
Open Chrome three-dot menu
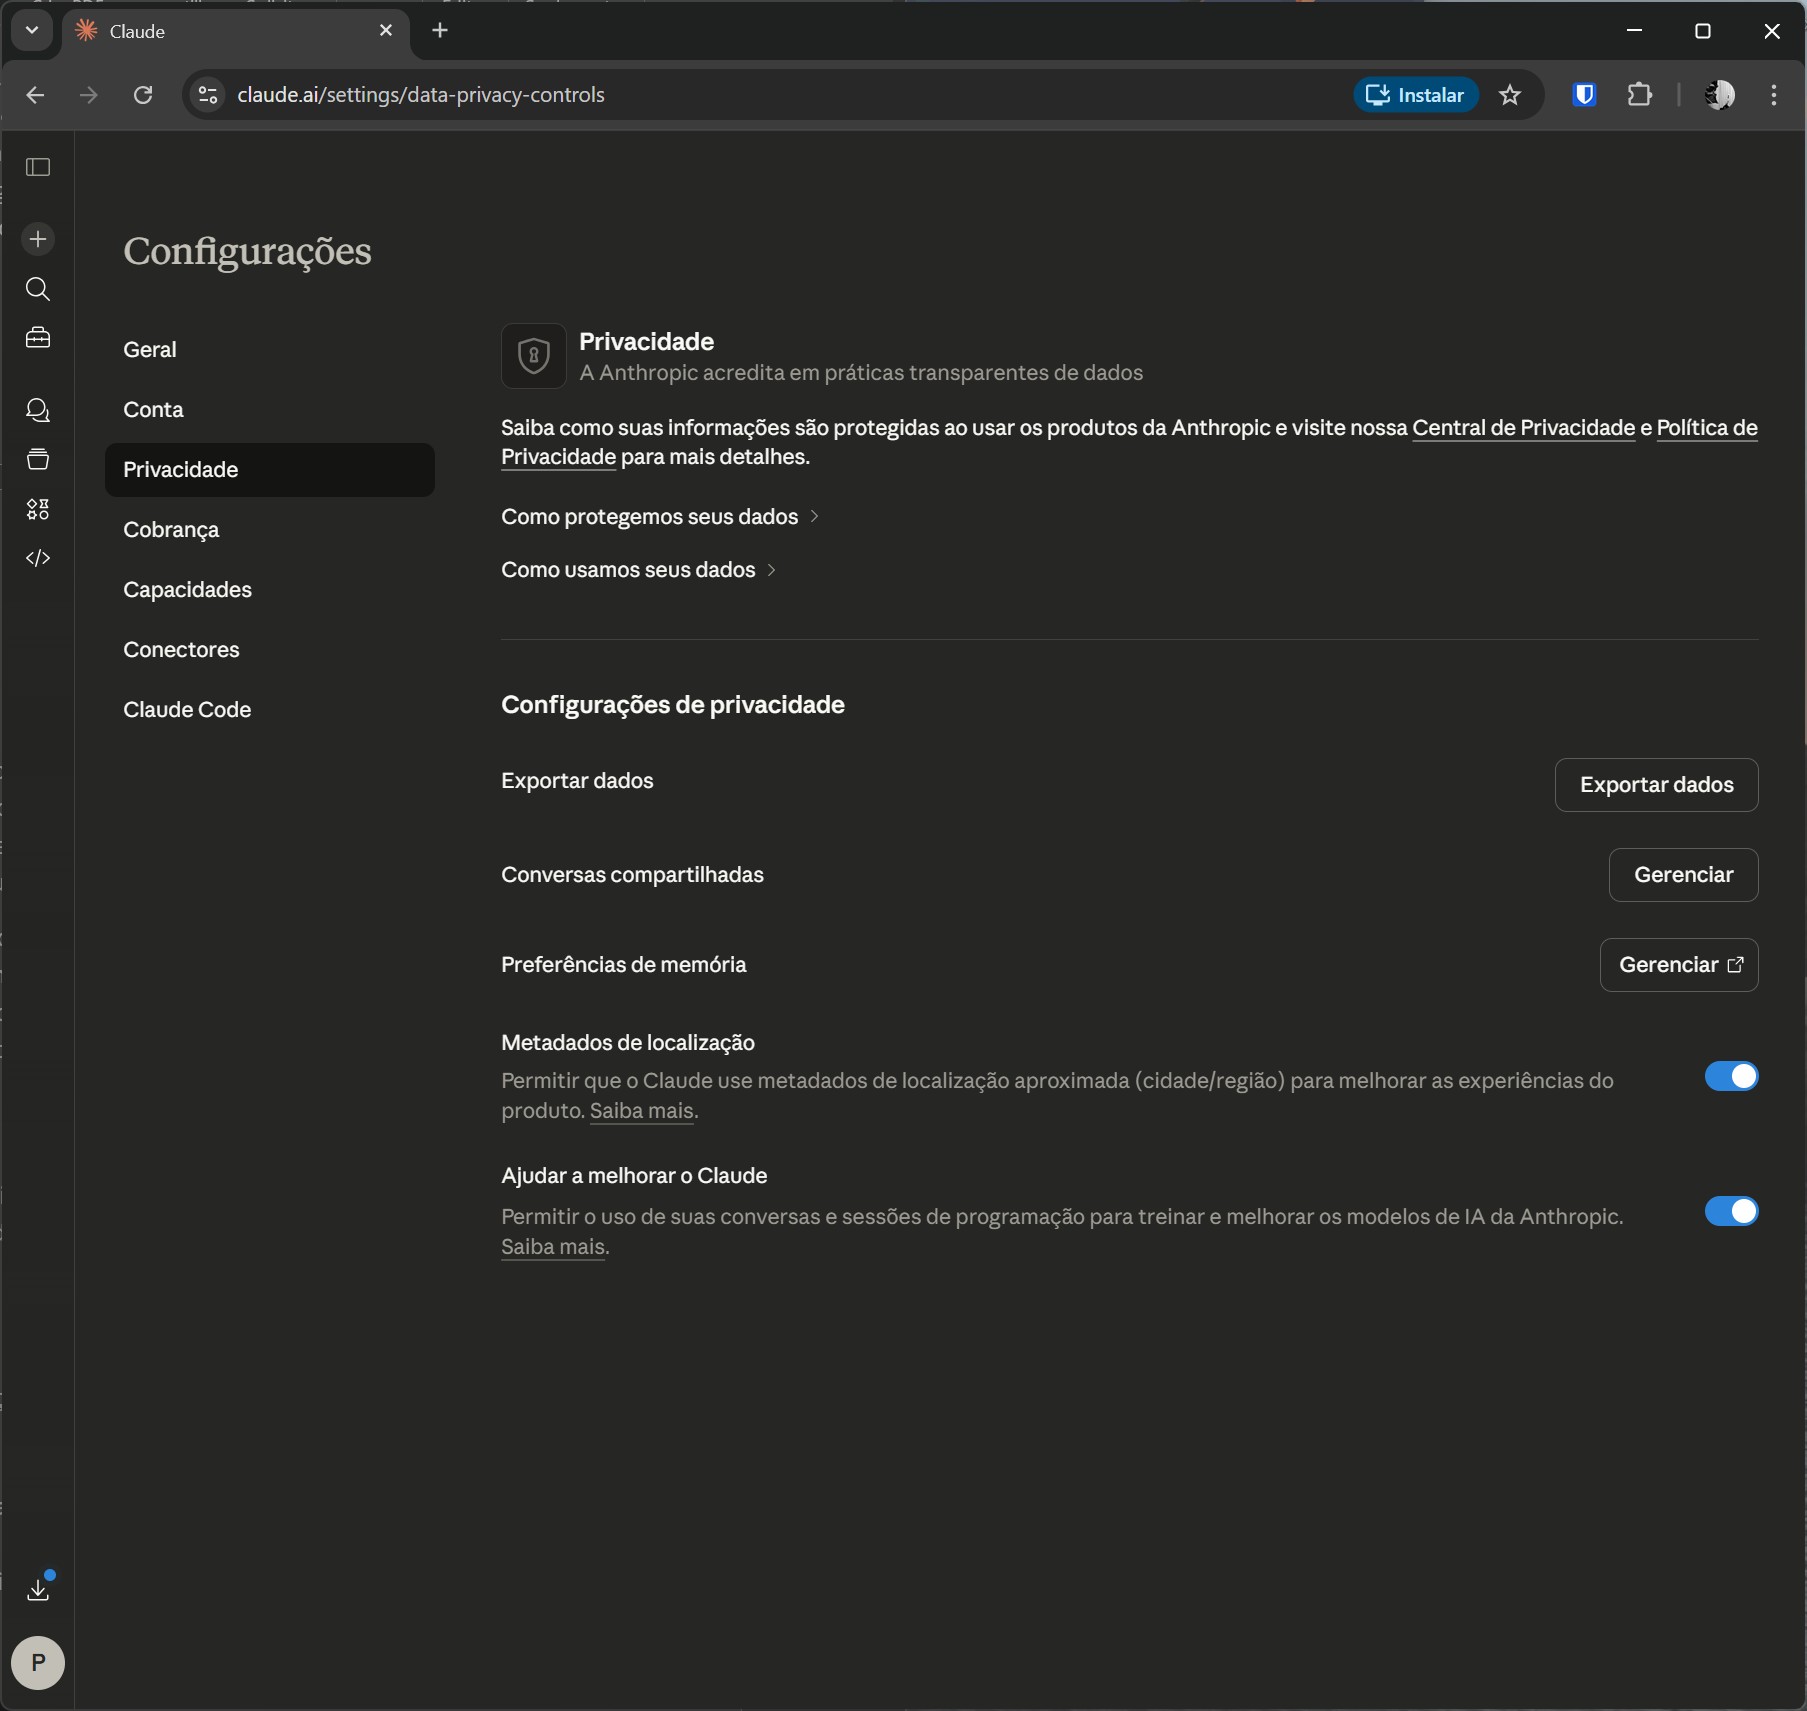(1774, 95)
